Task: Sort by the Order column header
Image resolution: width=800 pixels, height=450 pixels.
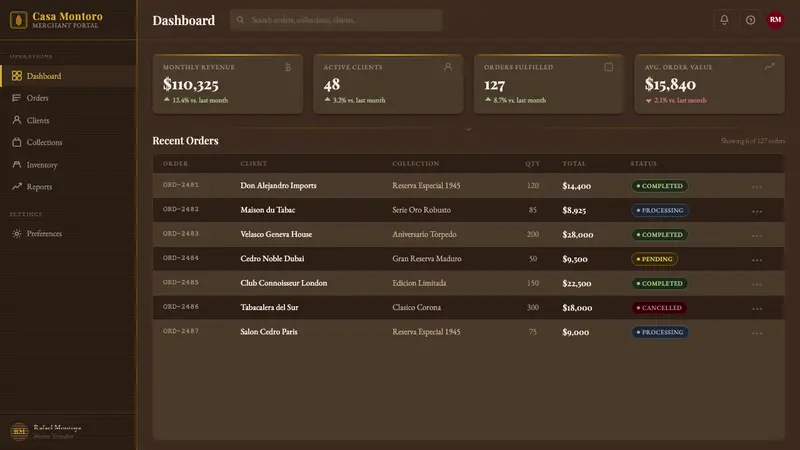Action: pyautogui.click(x=176, y=163)
